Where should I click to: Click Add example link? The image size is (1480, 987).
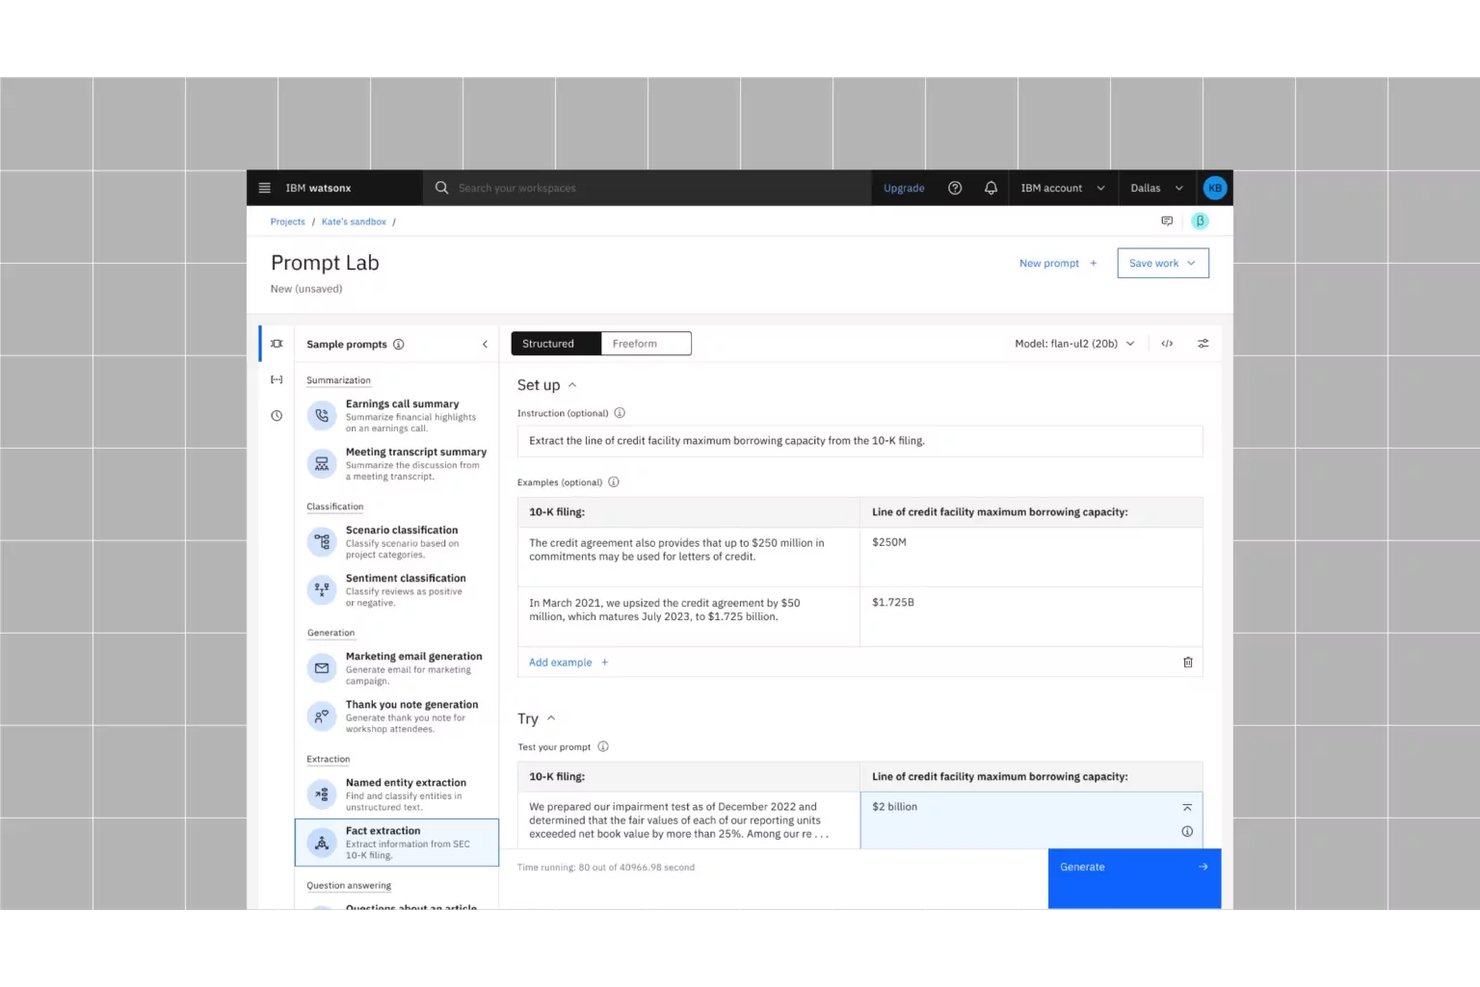click(569, 662)
